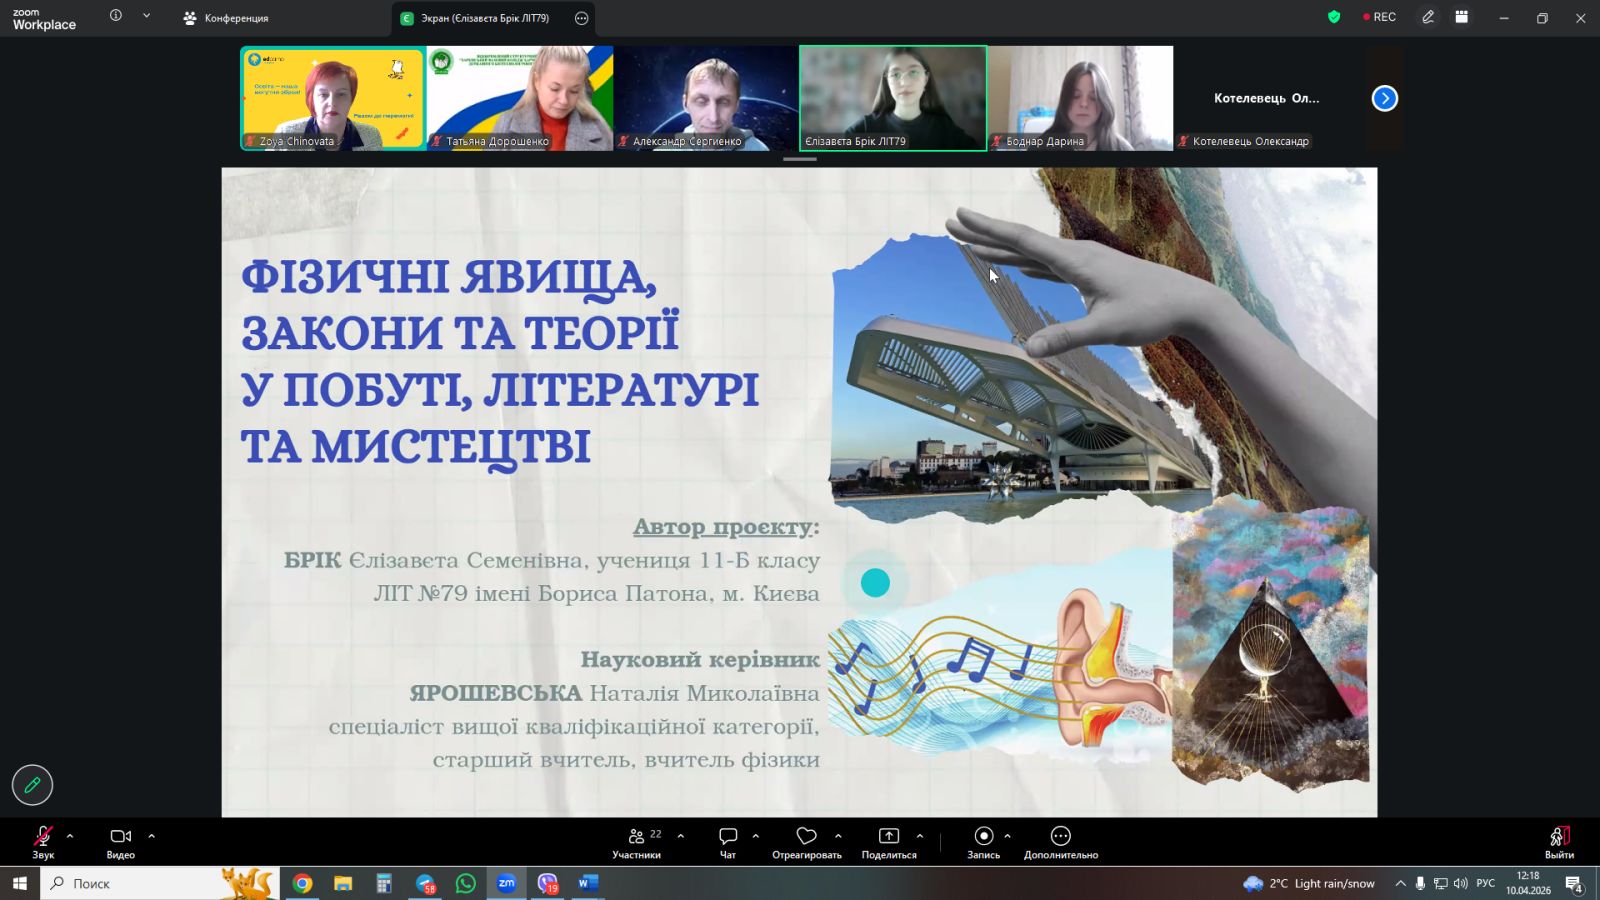Unmute microphone with Звук button

(x=43, y=838)
